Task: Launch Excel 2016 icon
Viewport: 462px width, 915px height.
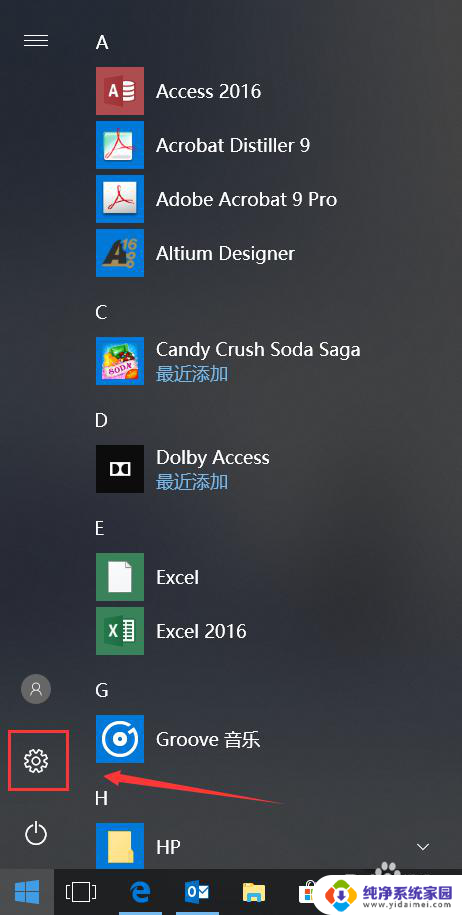Action: click(x=120, y=631)
